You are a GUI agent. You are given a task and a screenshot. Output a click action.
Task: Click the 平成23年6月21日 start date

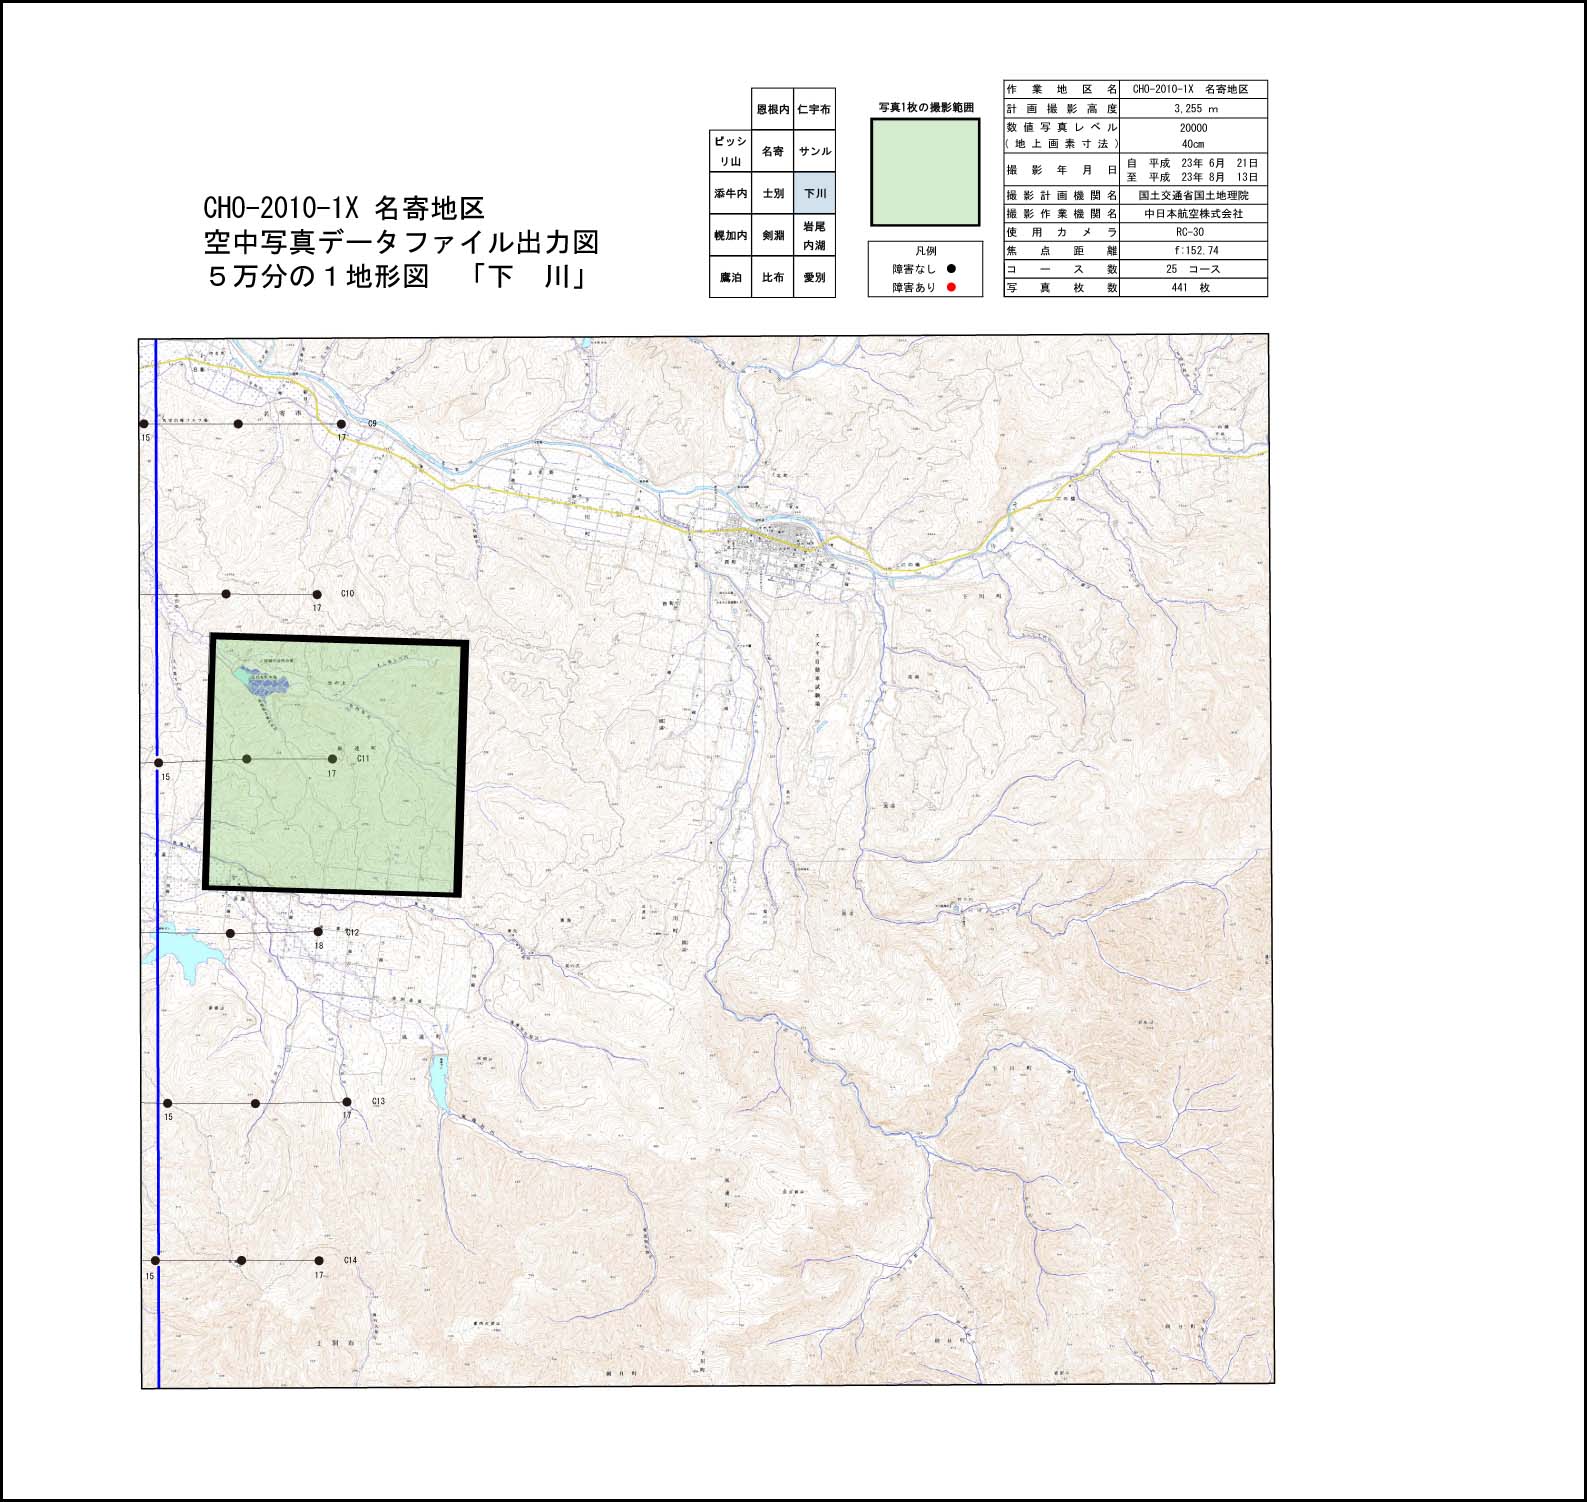(x=1193, y=162)
